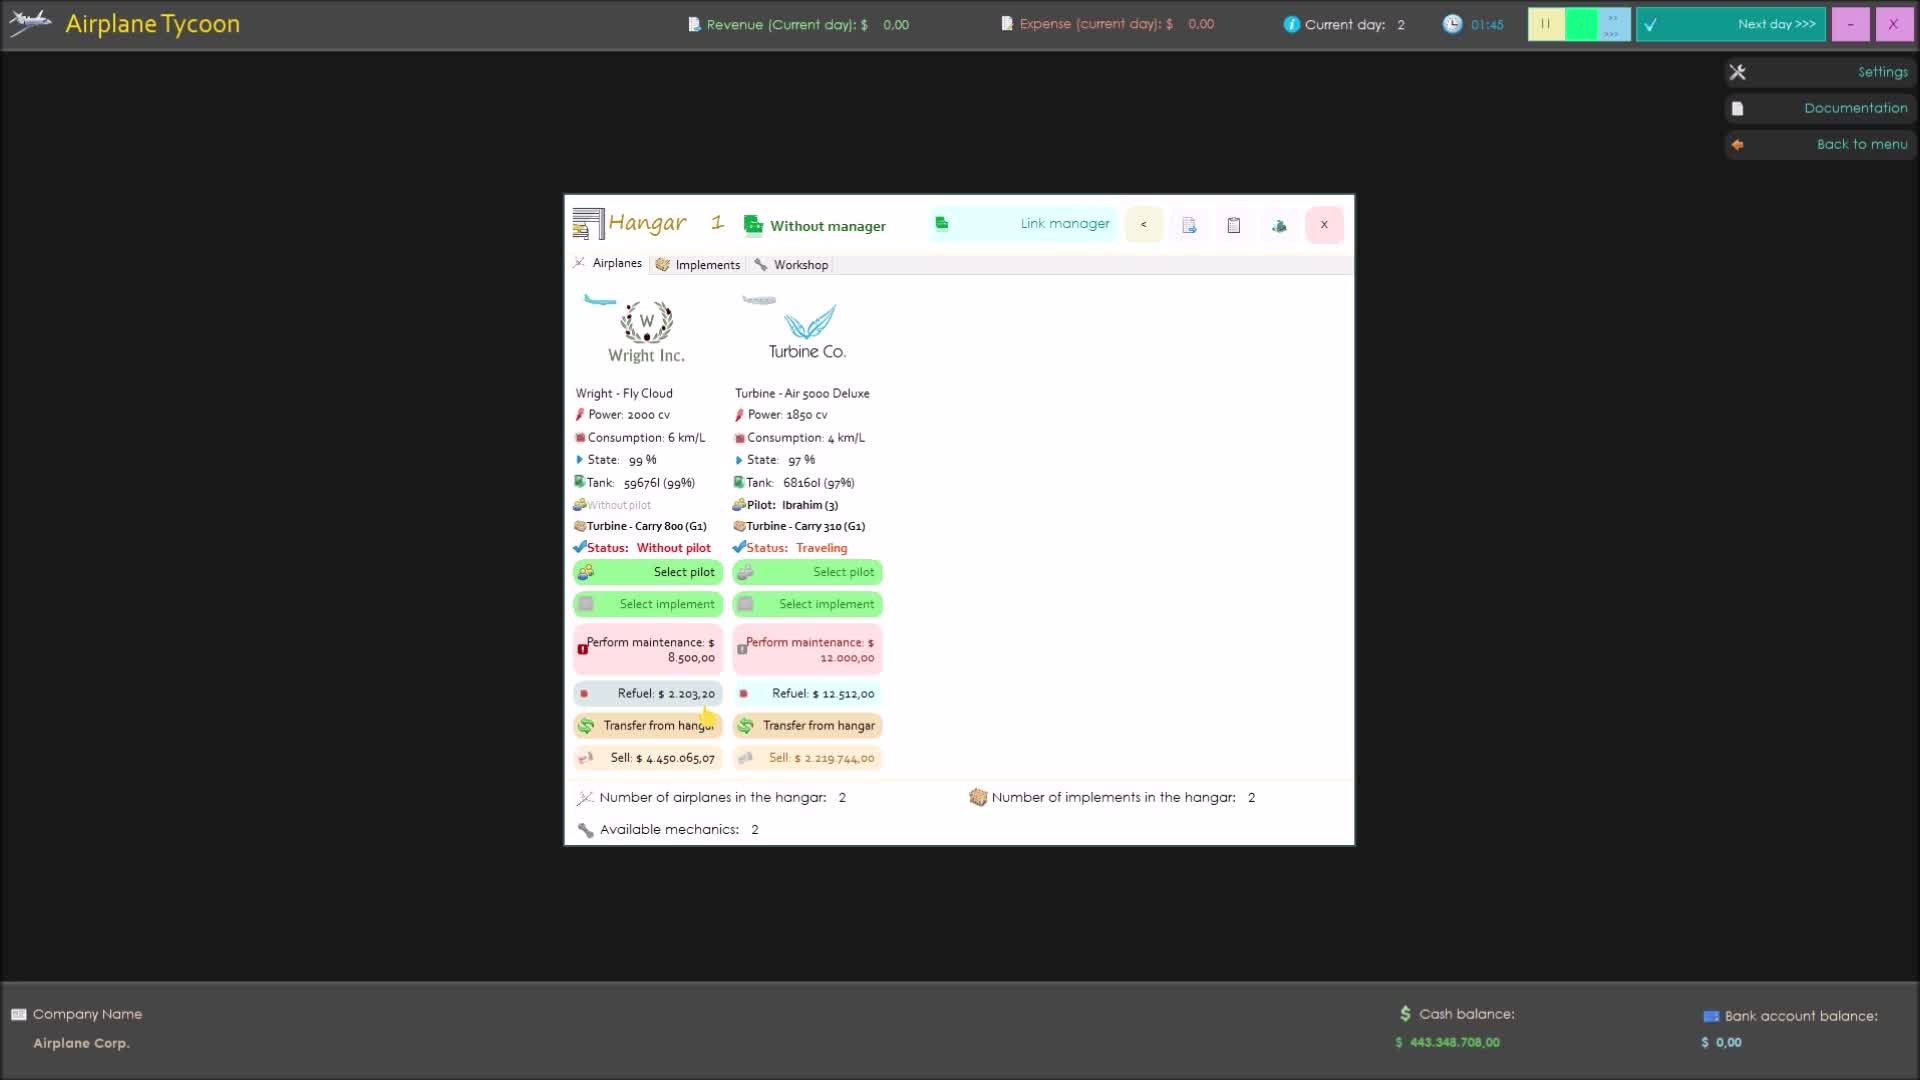Click the mountain landscape icon in hangar header
The height and width of the screenshot is (1080, 1920).
[1279, 225]
